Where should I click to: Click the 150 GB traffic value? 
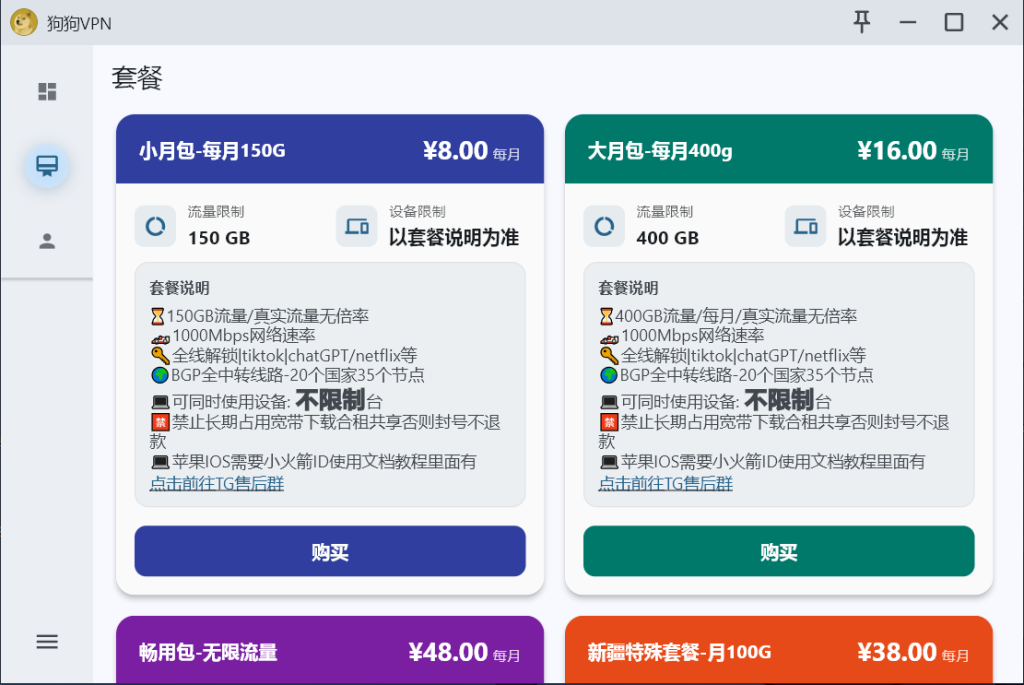pos(219,238)
